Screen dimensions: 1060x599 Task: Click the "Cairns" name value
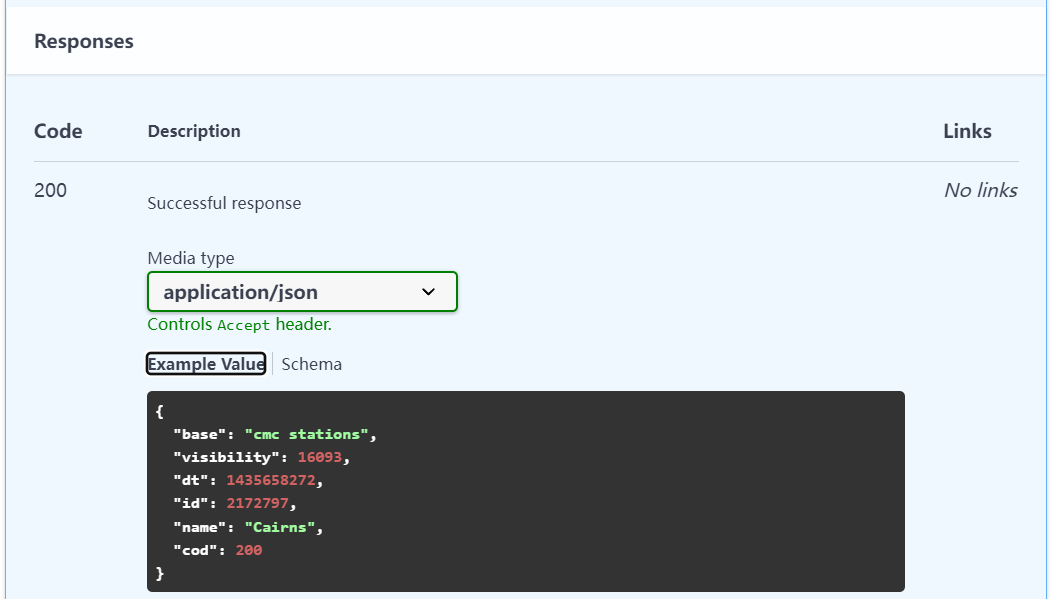(280, 526)
